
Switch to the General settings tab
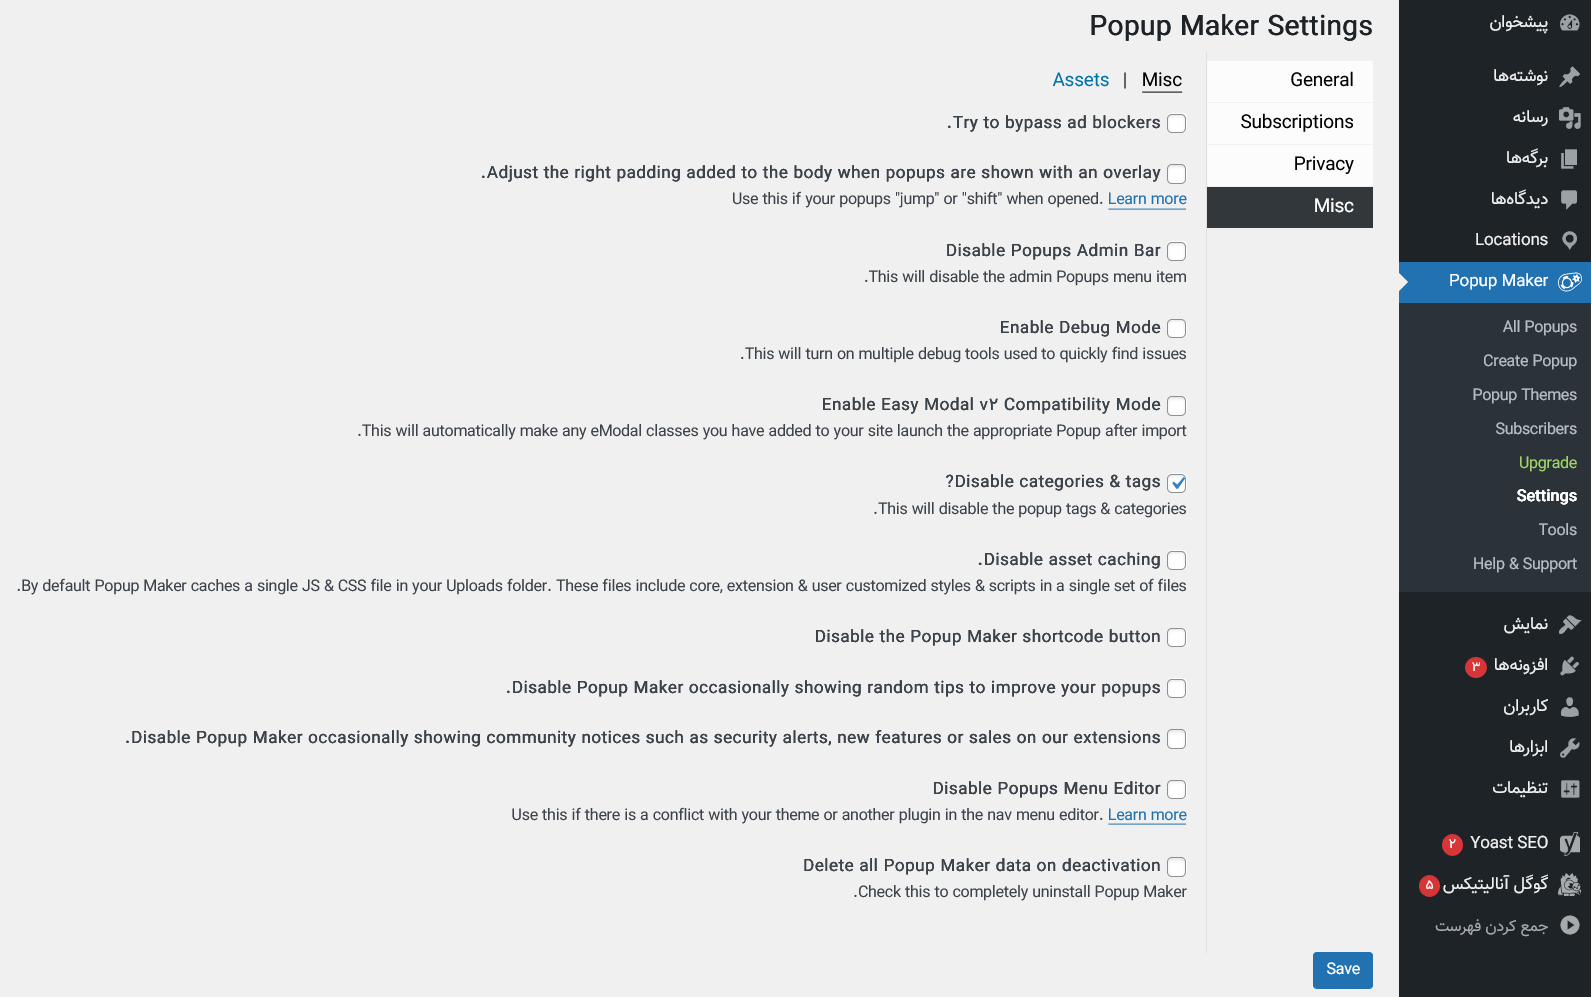click(1290, 80)
